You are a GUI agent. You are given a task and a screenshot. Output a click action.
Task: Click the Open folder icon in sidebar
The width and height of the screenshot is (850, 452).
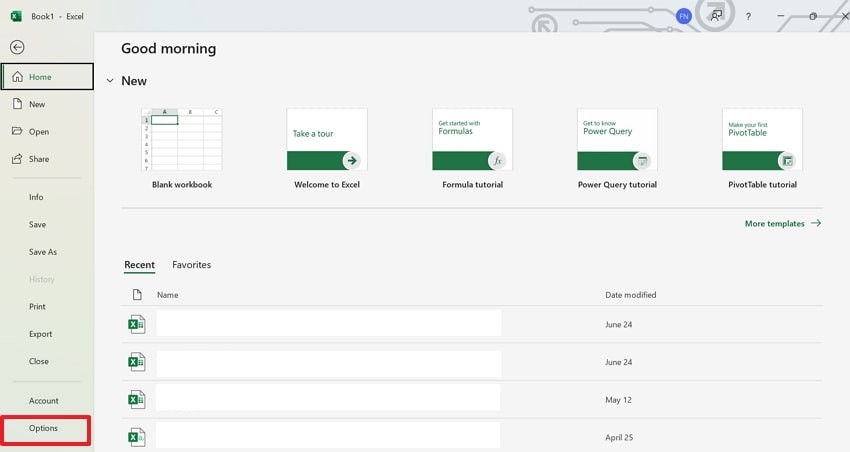(17, 131)
